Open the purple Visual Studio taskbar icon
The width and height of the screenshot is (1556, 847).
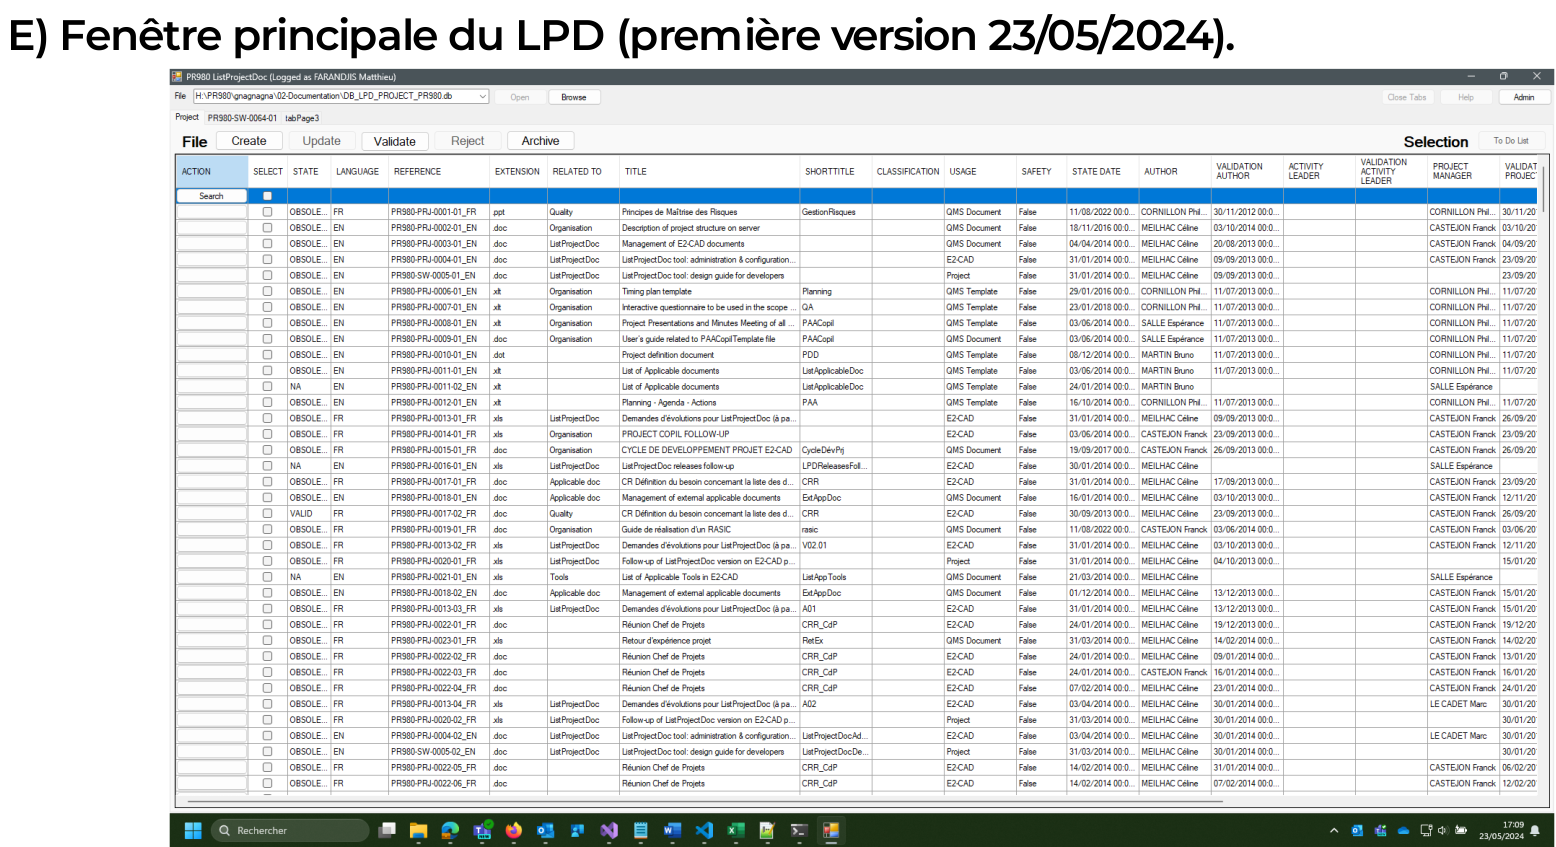[609, 830]
